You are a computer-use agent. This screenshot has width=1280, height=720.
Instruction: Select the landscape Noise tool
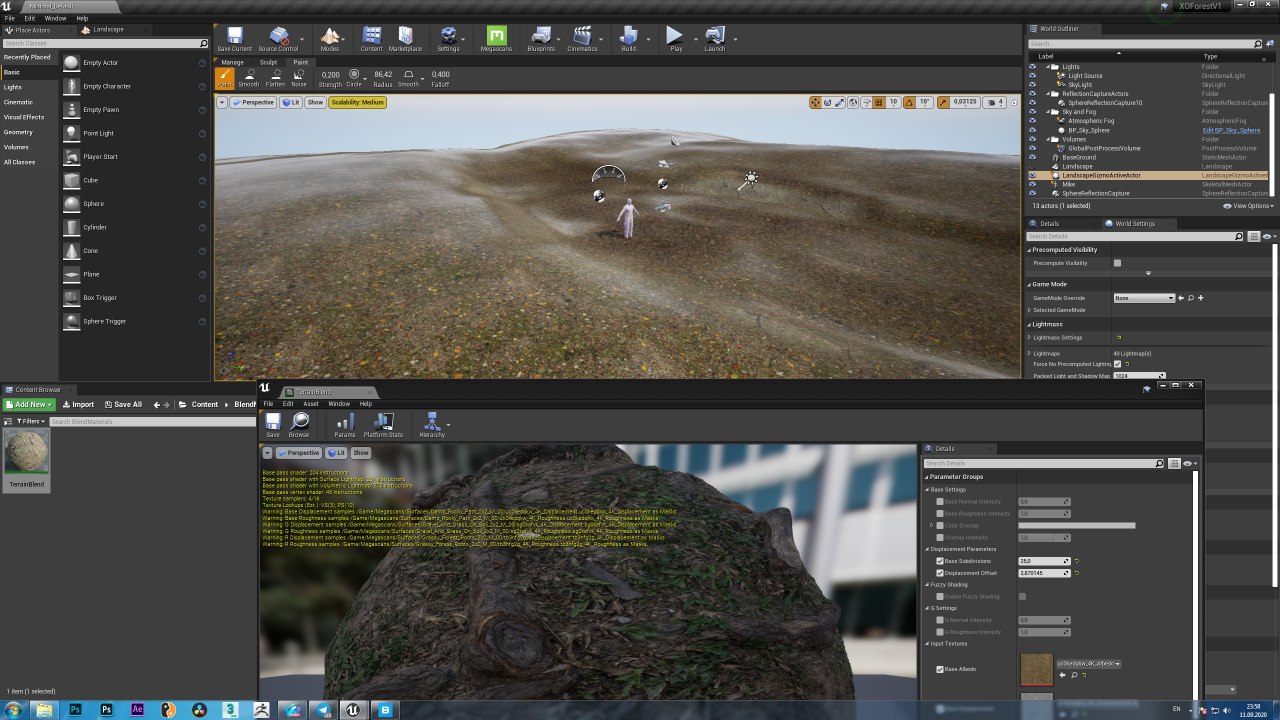tap(299, 77)
